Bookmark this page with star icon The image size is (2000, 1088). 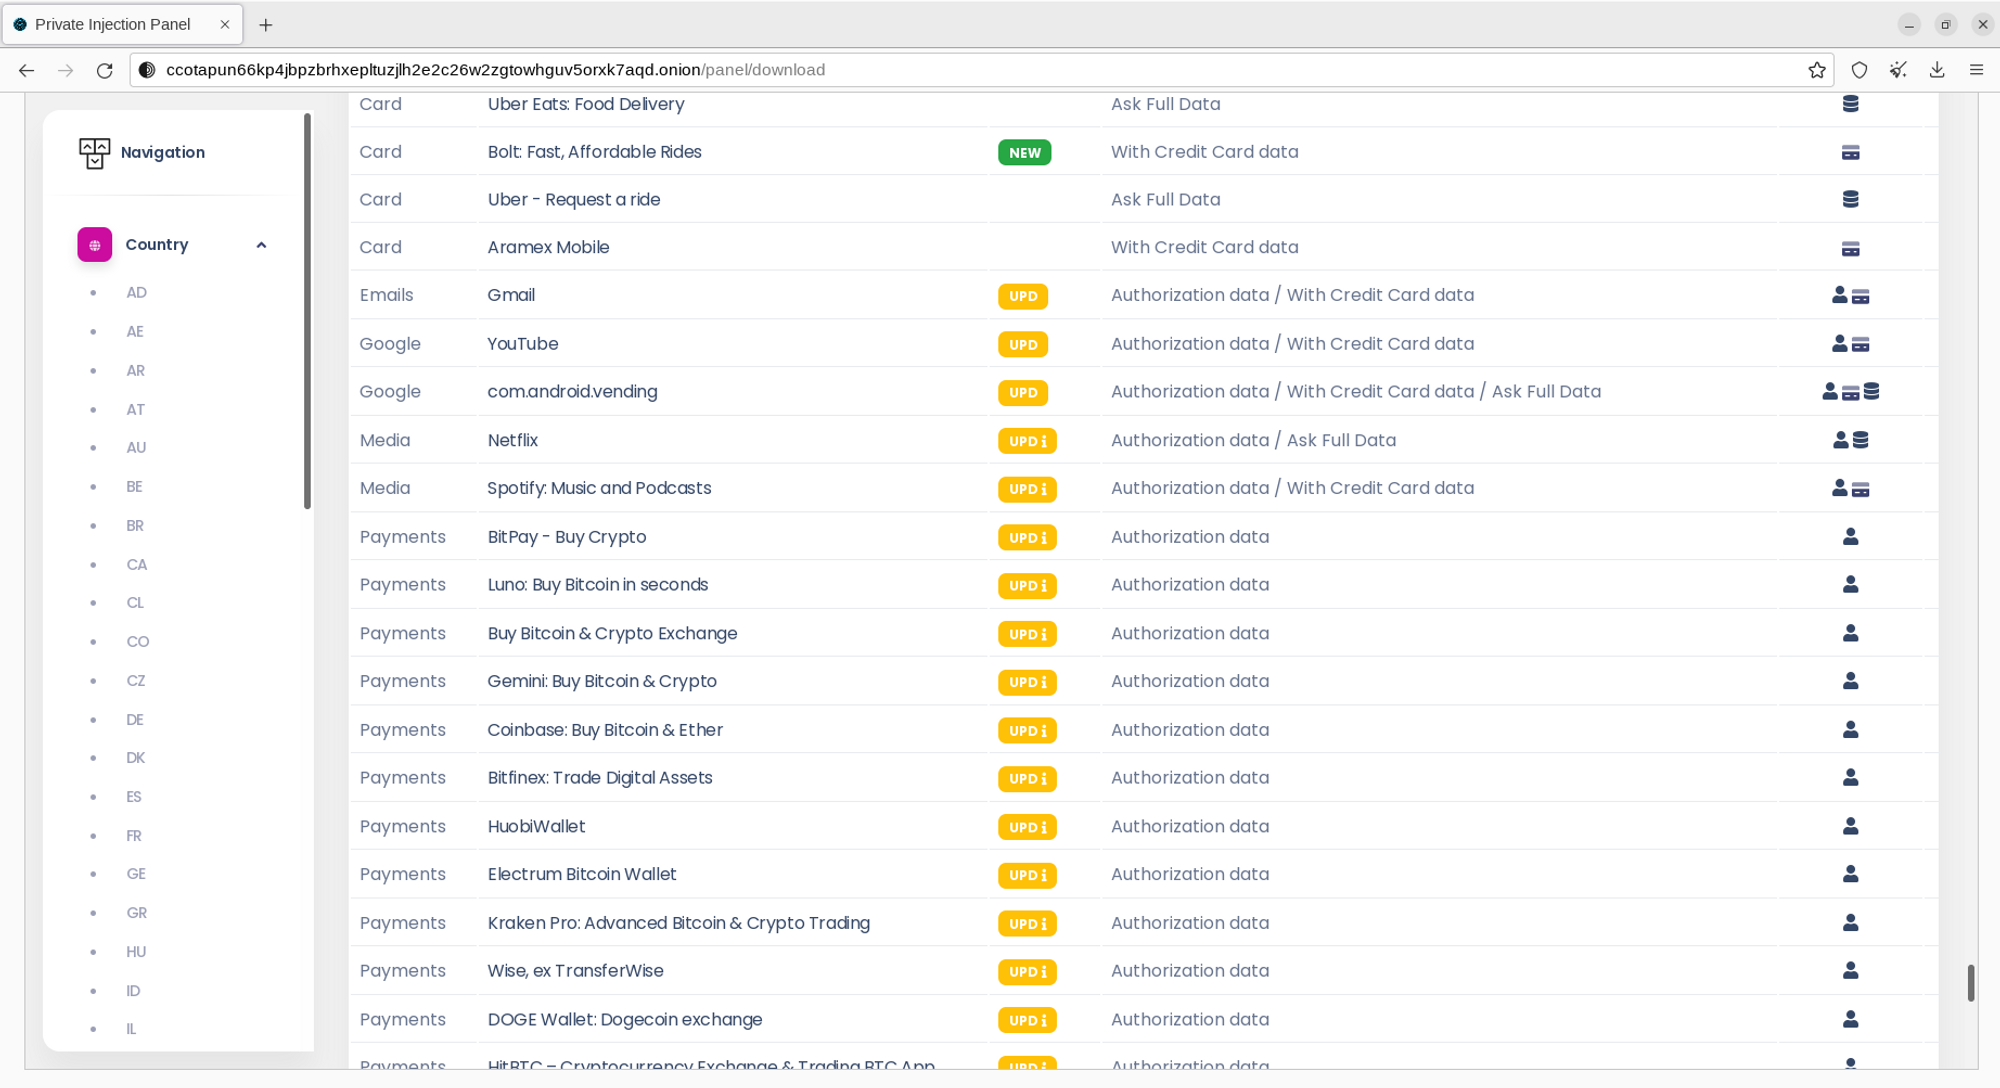pos(1817,70)
